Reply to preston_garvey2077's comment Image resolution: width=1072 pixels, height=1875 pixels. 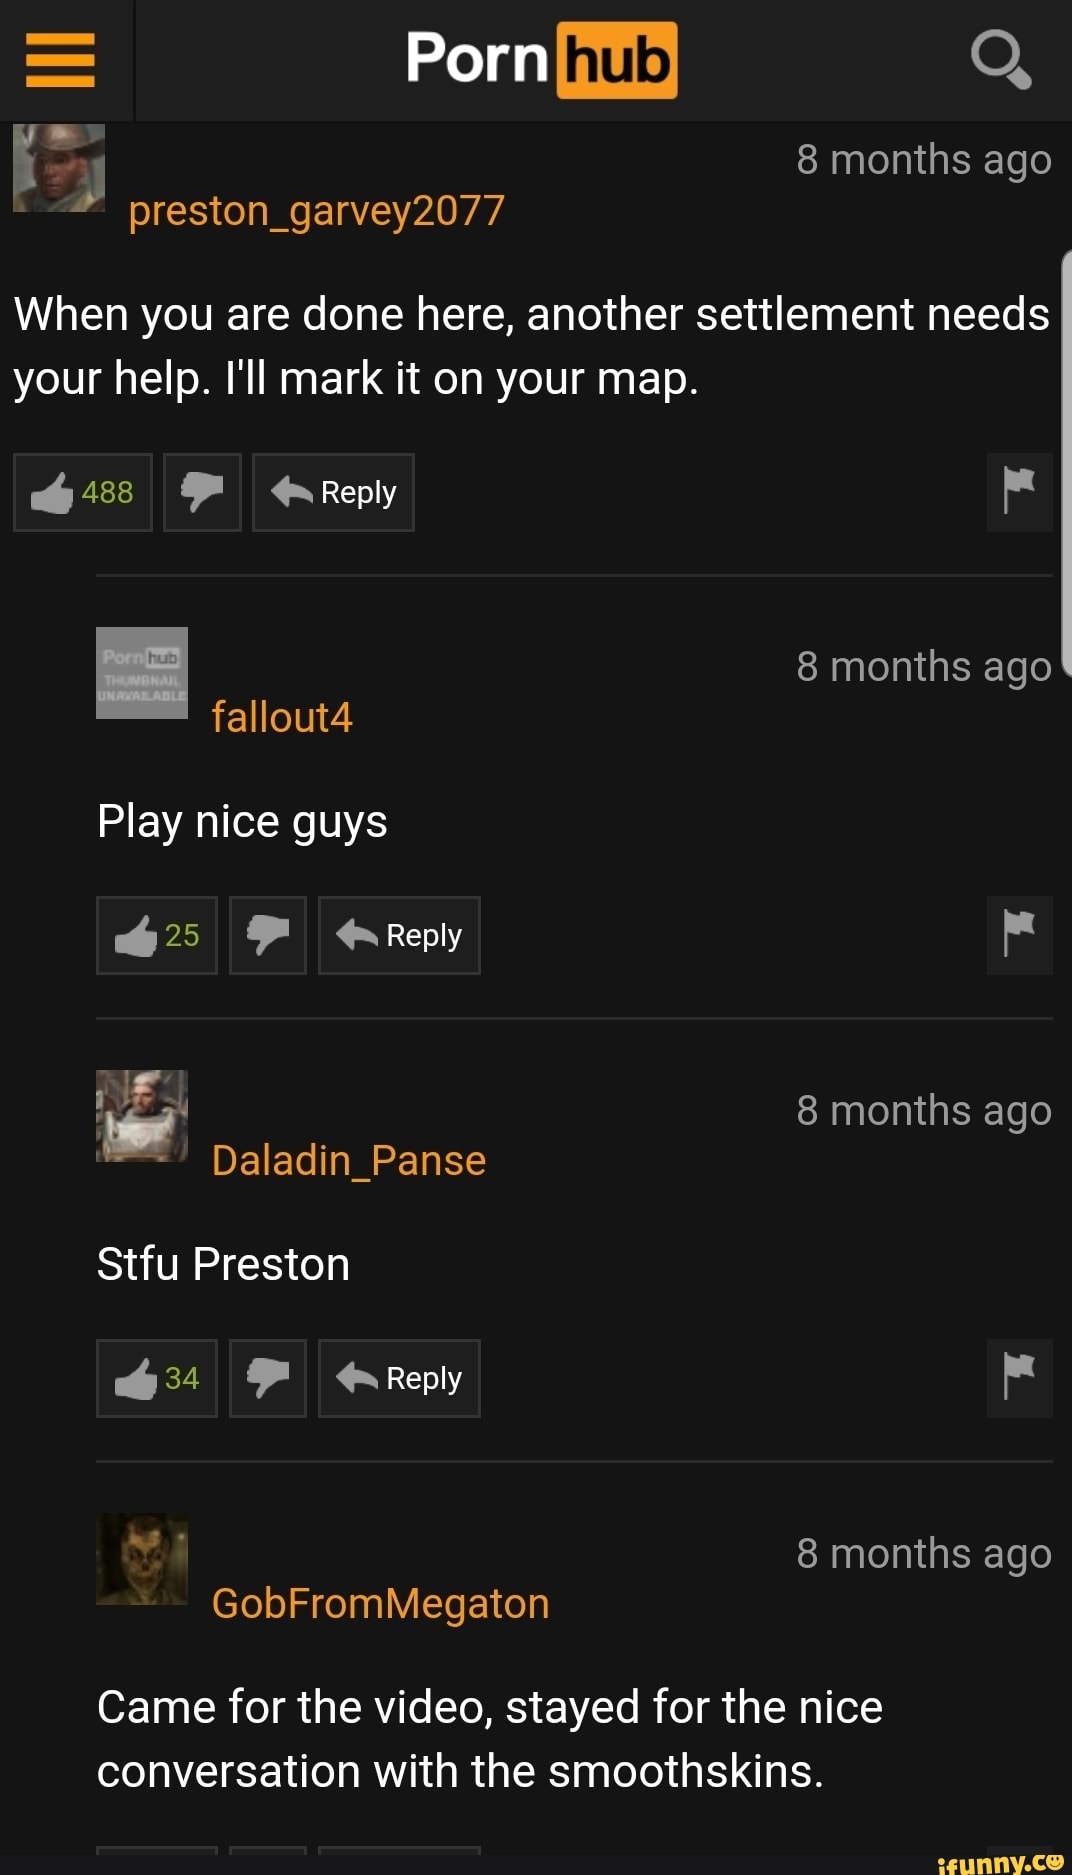coord(333,492)
